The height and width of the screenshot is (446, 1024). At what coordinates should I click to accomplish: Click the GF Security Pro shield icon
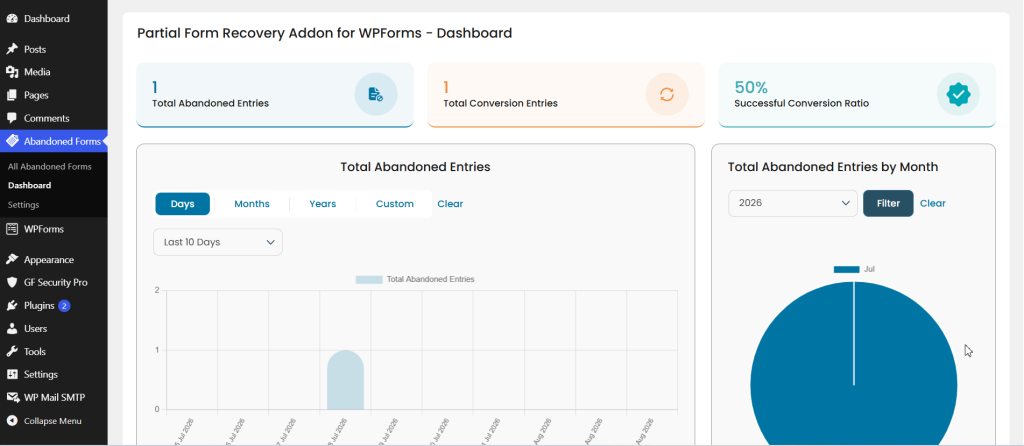point(12,283)
